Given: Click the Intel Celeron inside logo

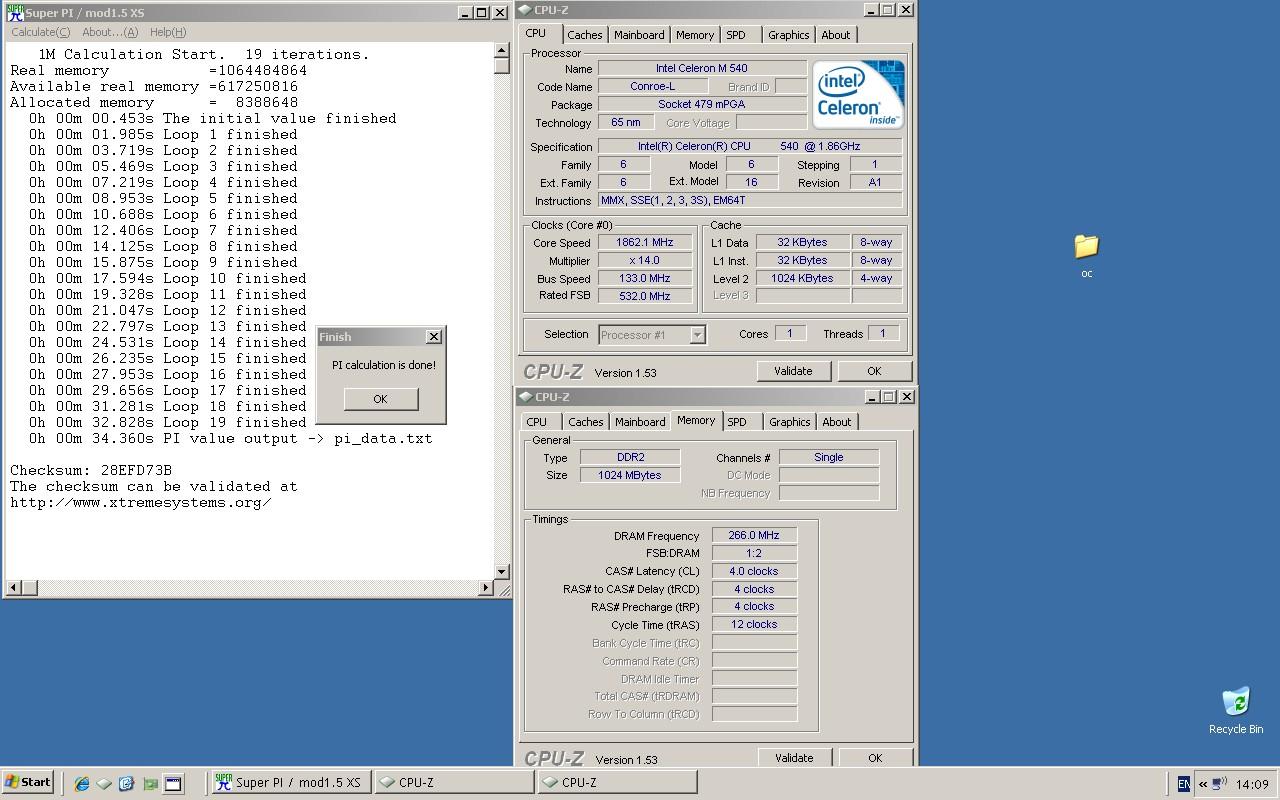Looking at the screenshot, I should tap(859, 94).
